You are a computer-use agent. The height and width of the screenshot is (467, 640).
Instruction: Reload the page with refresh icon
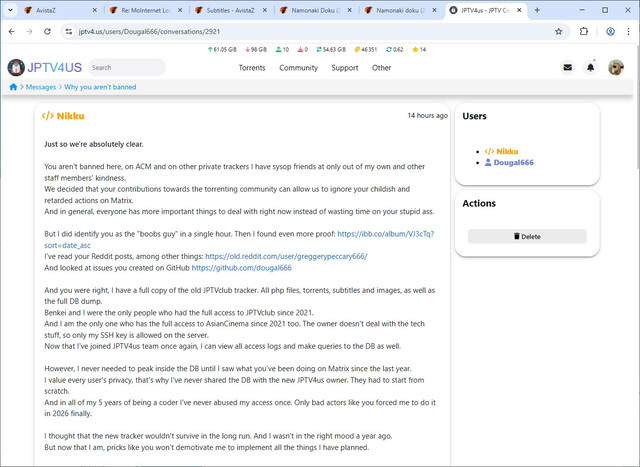47,31
